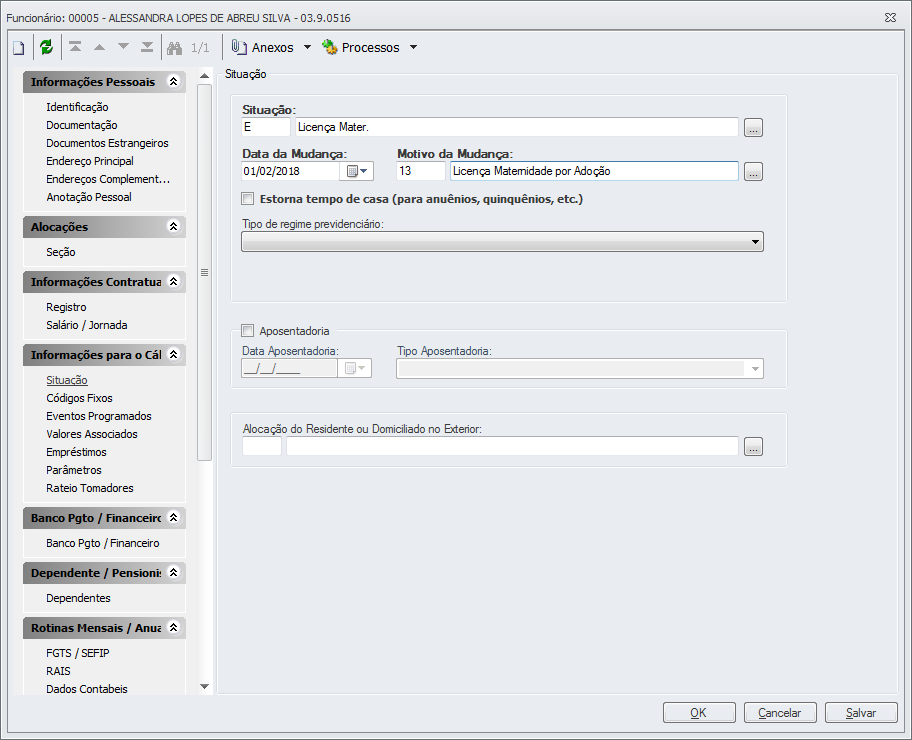912x740 pixels.
Task: Open Endereços Complementares page
Action: coord(108,179)
